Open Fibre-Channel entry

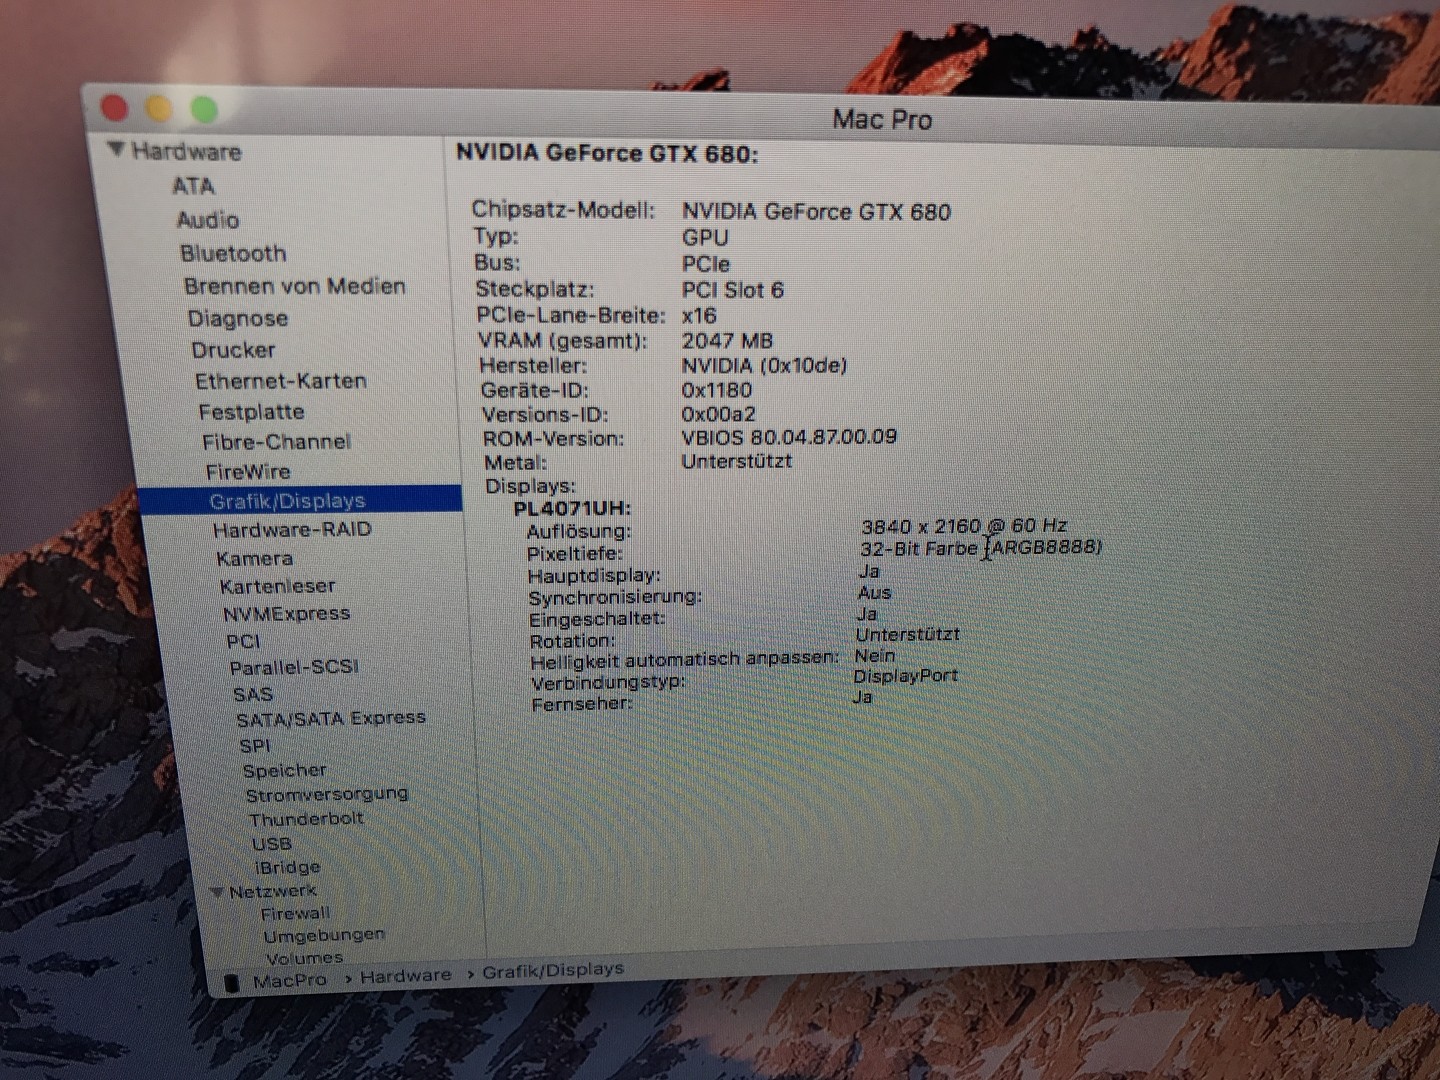(277, 441)
